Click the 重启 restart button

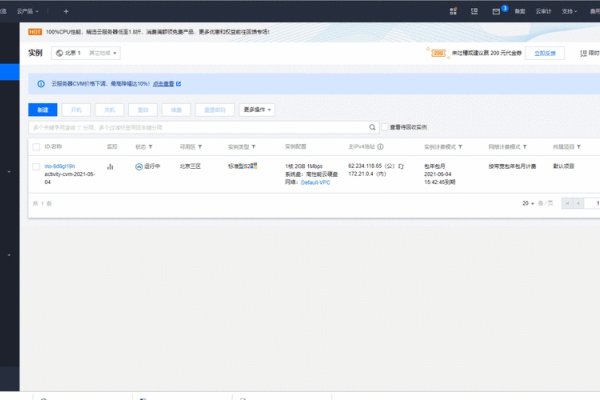click(x=143, y=110)
